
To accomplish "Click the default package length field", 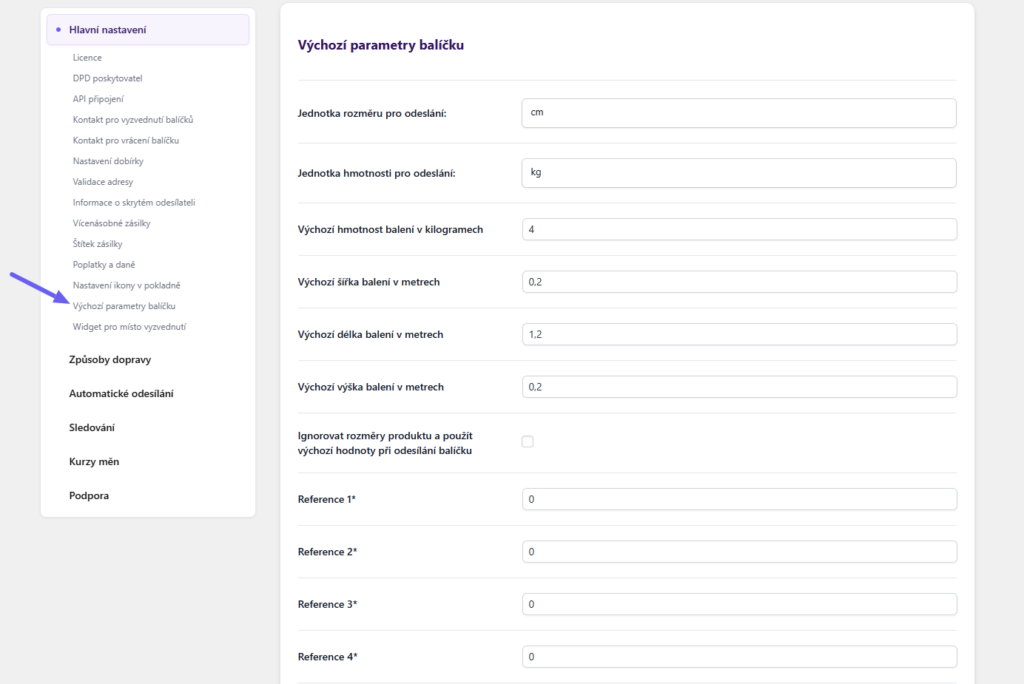I will coord(739,334).
